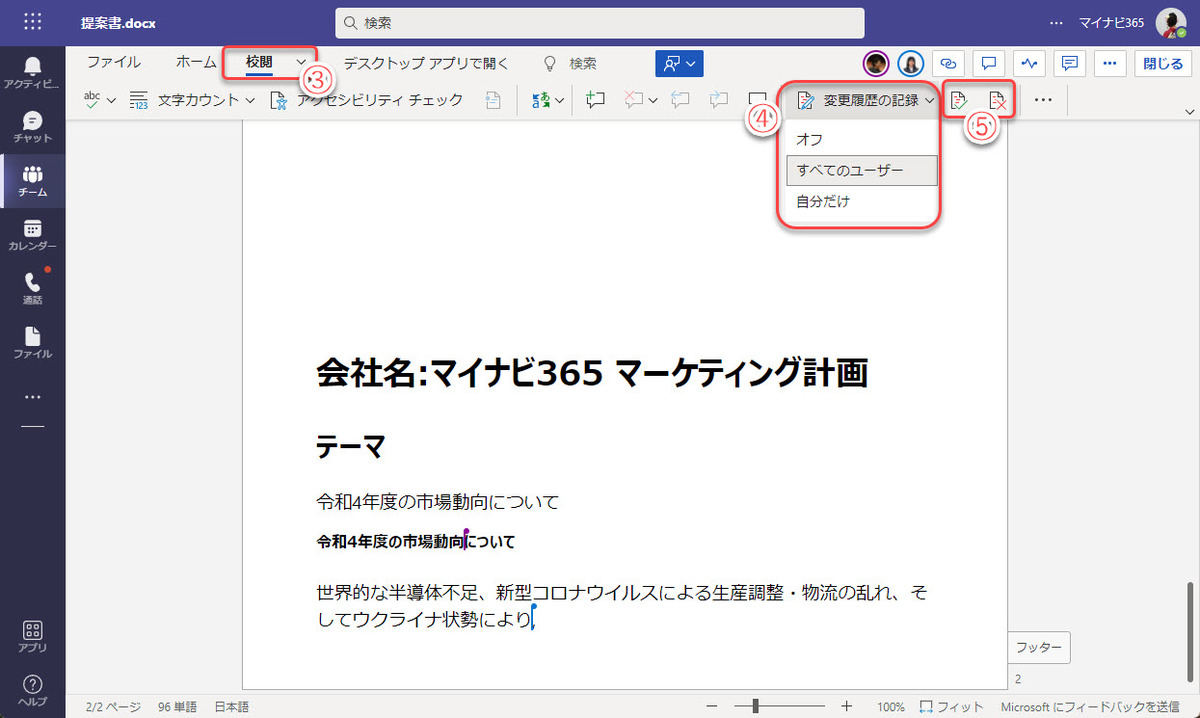Open the Activity feed in sidebar

point(32,73)
